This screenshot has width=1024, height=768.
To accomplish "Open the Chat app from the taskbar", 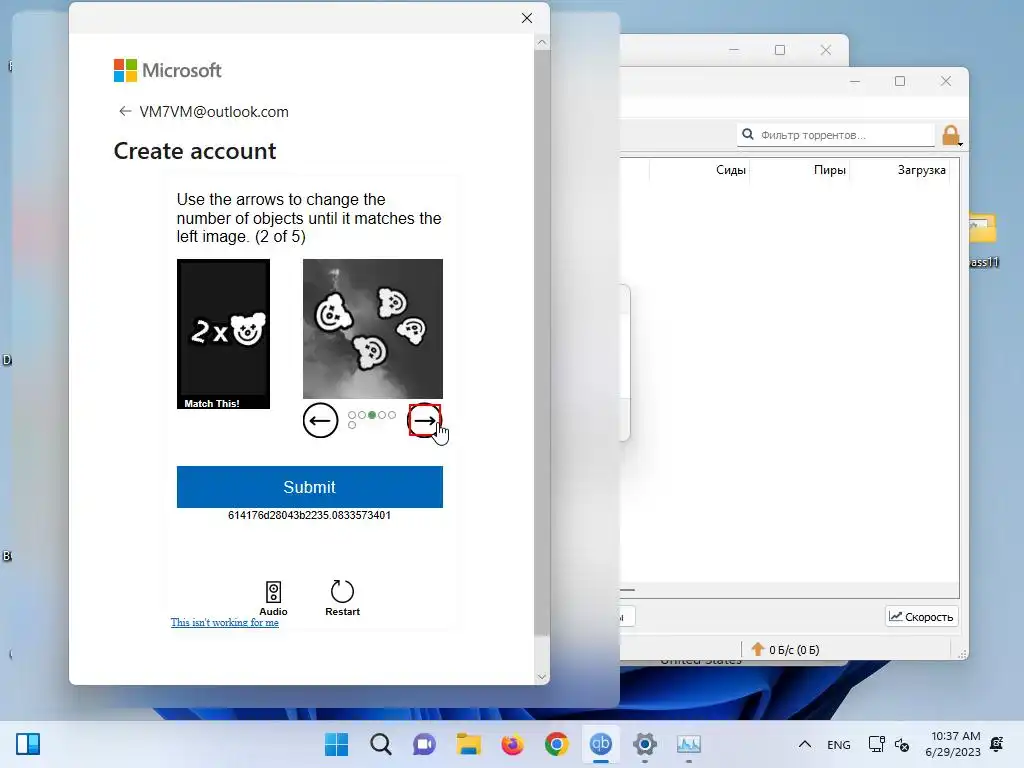I will (424, 744).
